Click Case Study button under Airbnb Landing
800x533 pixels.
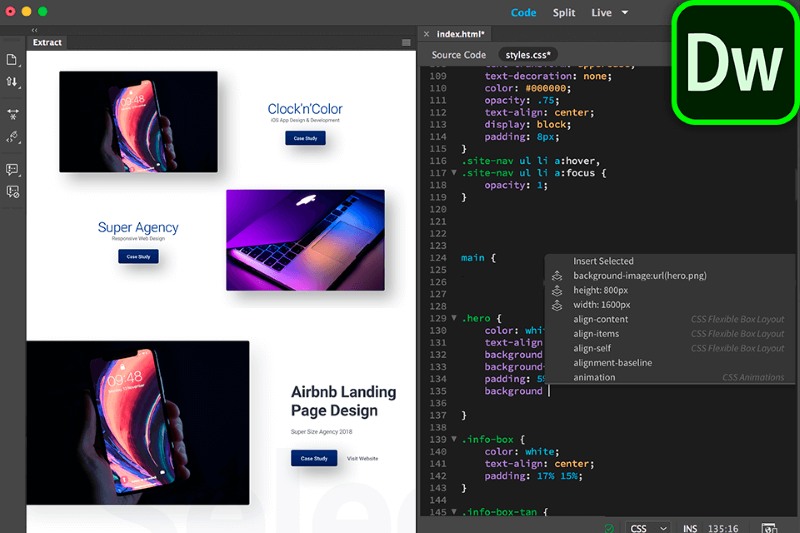point(314,459)
